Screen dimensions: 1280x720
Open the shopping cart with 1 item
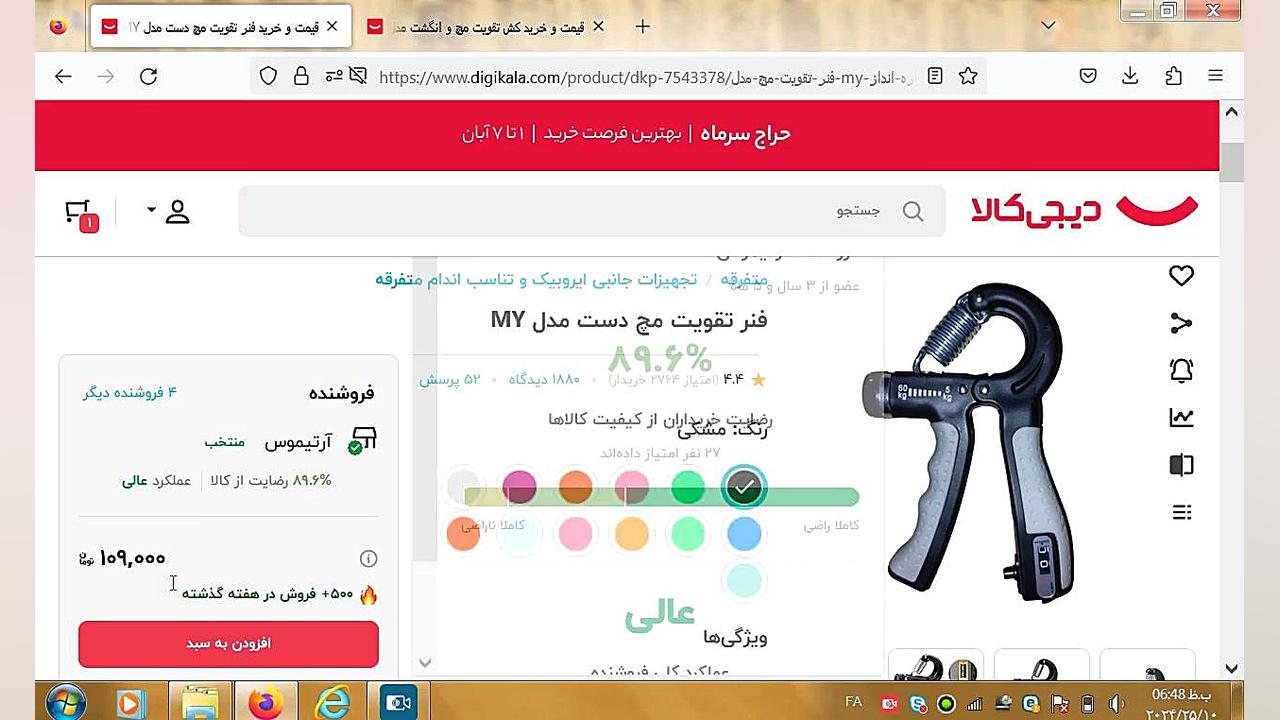point(81,213)
